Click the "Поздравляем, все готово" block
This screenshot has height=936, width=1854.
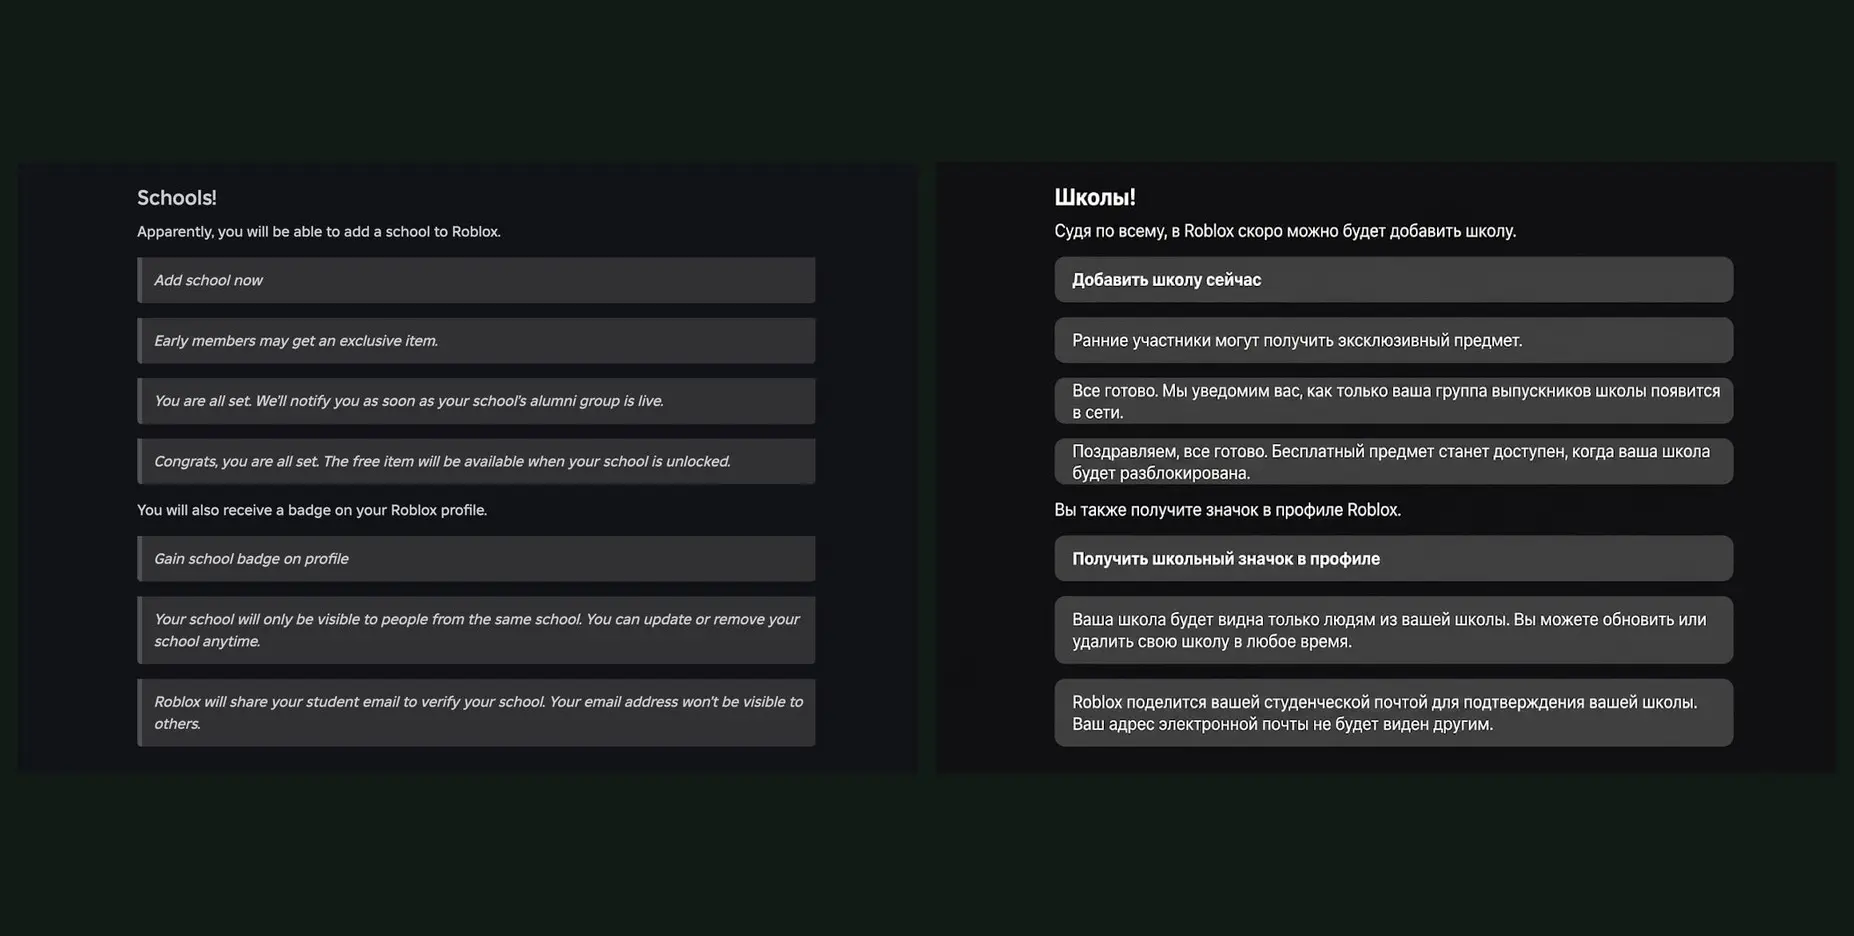[1394, 461]
